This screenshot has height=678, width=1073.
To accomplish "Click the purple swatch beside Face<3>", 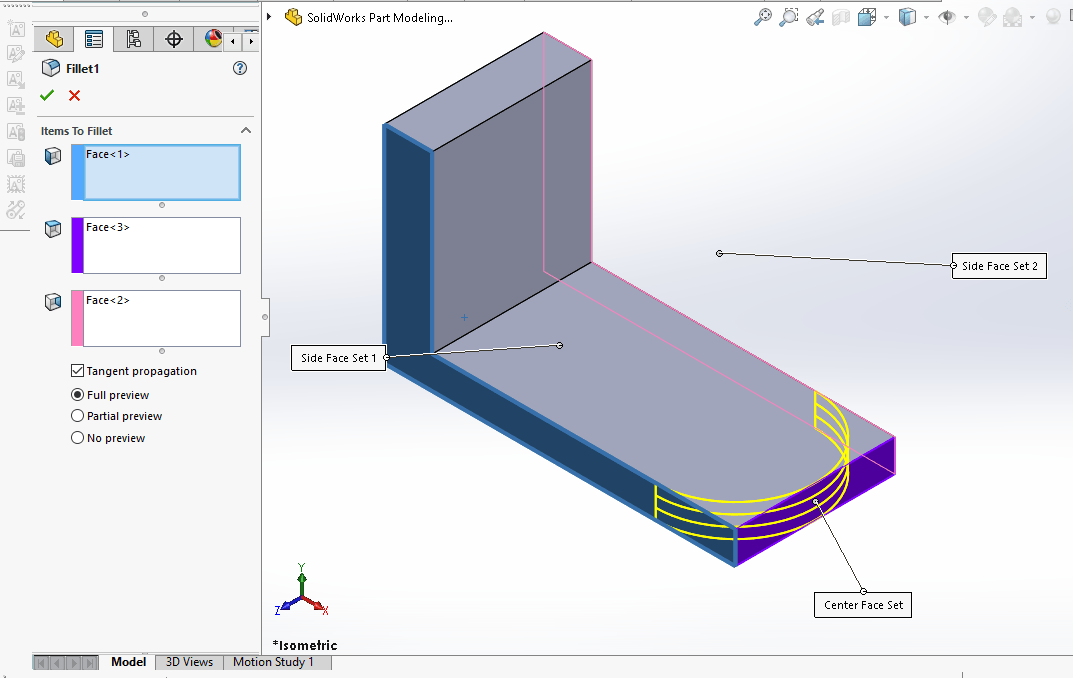I will (x=77, y=245).
